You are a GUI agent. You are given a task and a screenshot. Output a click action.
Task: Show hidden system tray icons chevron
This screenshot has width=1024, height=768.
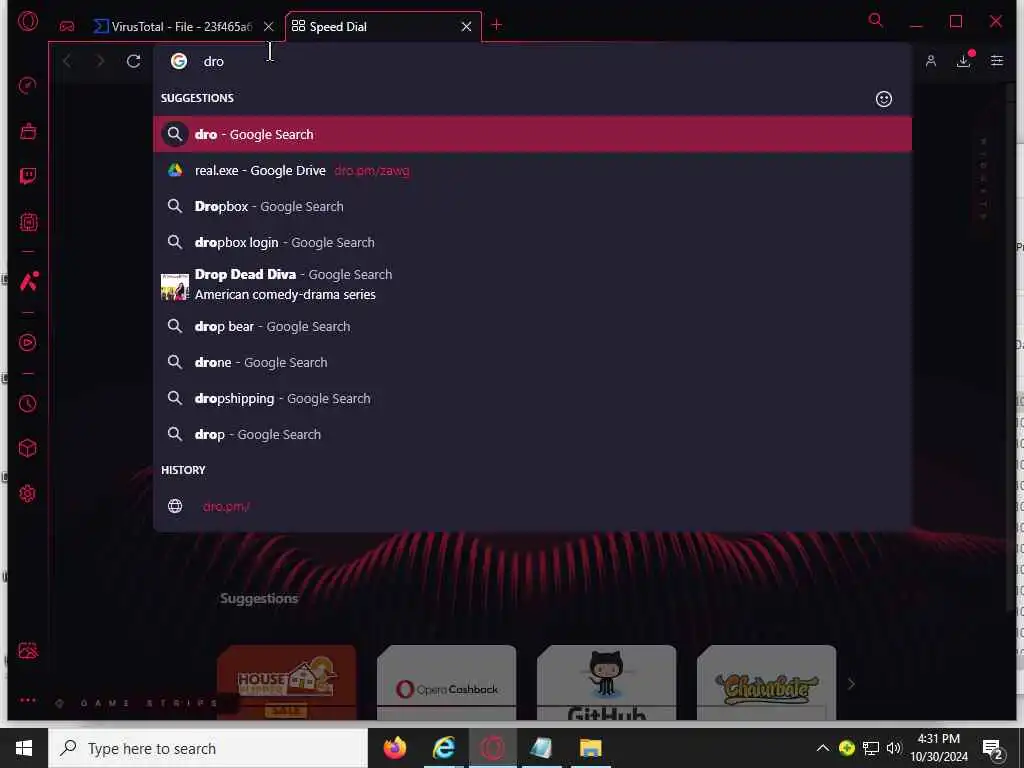[823, 748]
